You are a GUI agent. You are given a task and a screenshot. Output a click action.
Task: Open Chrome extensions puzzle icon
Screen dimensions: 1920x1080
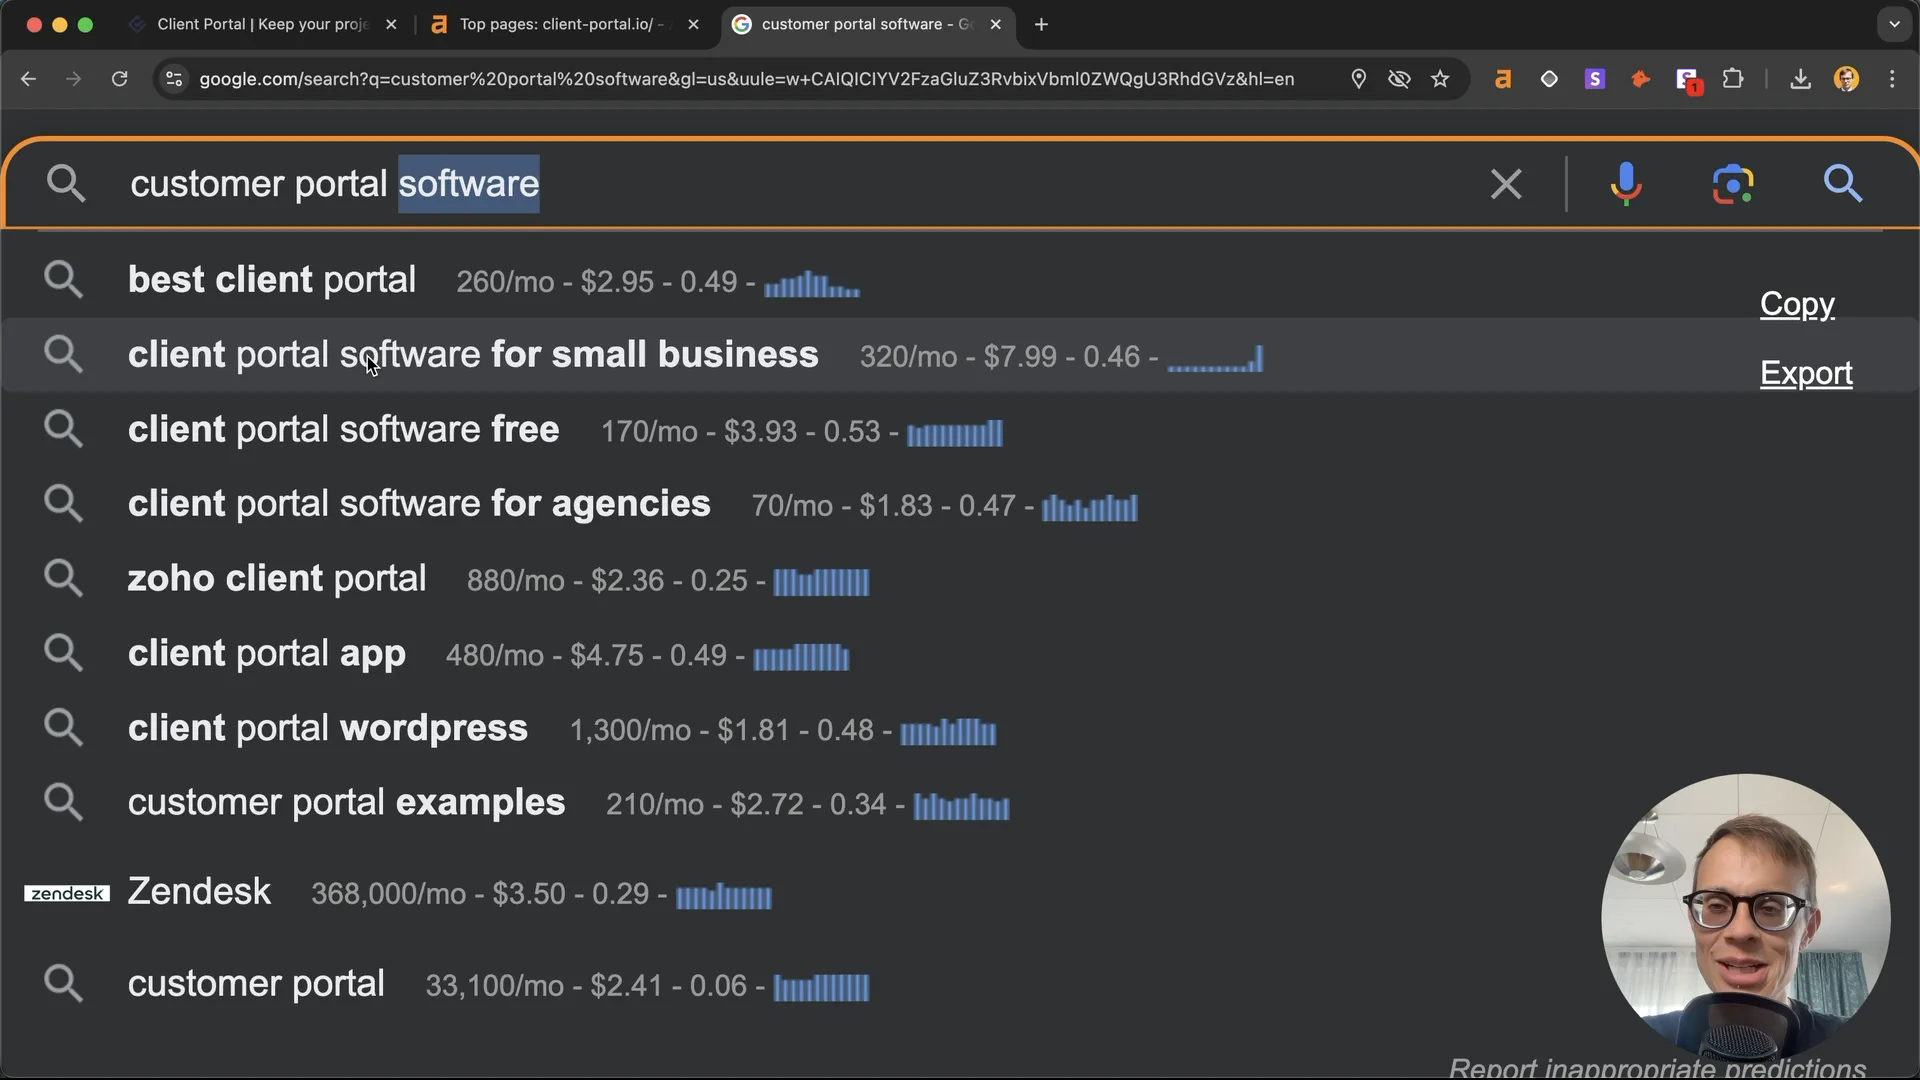click(1733, 79)
